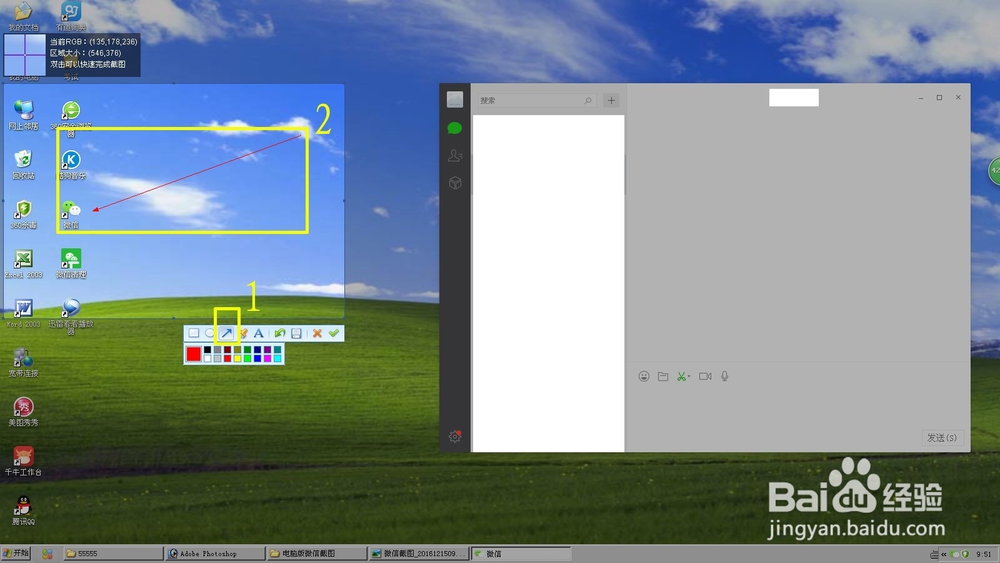Pick cyan color swatch
Image resolution: width=1000 pixels, height=563 pixels.
277,358
